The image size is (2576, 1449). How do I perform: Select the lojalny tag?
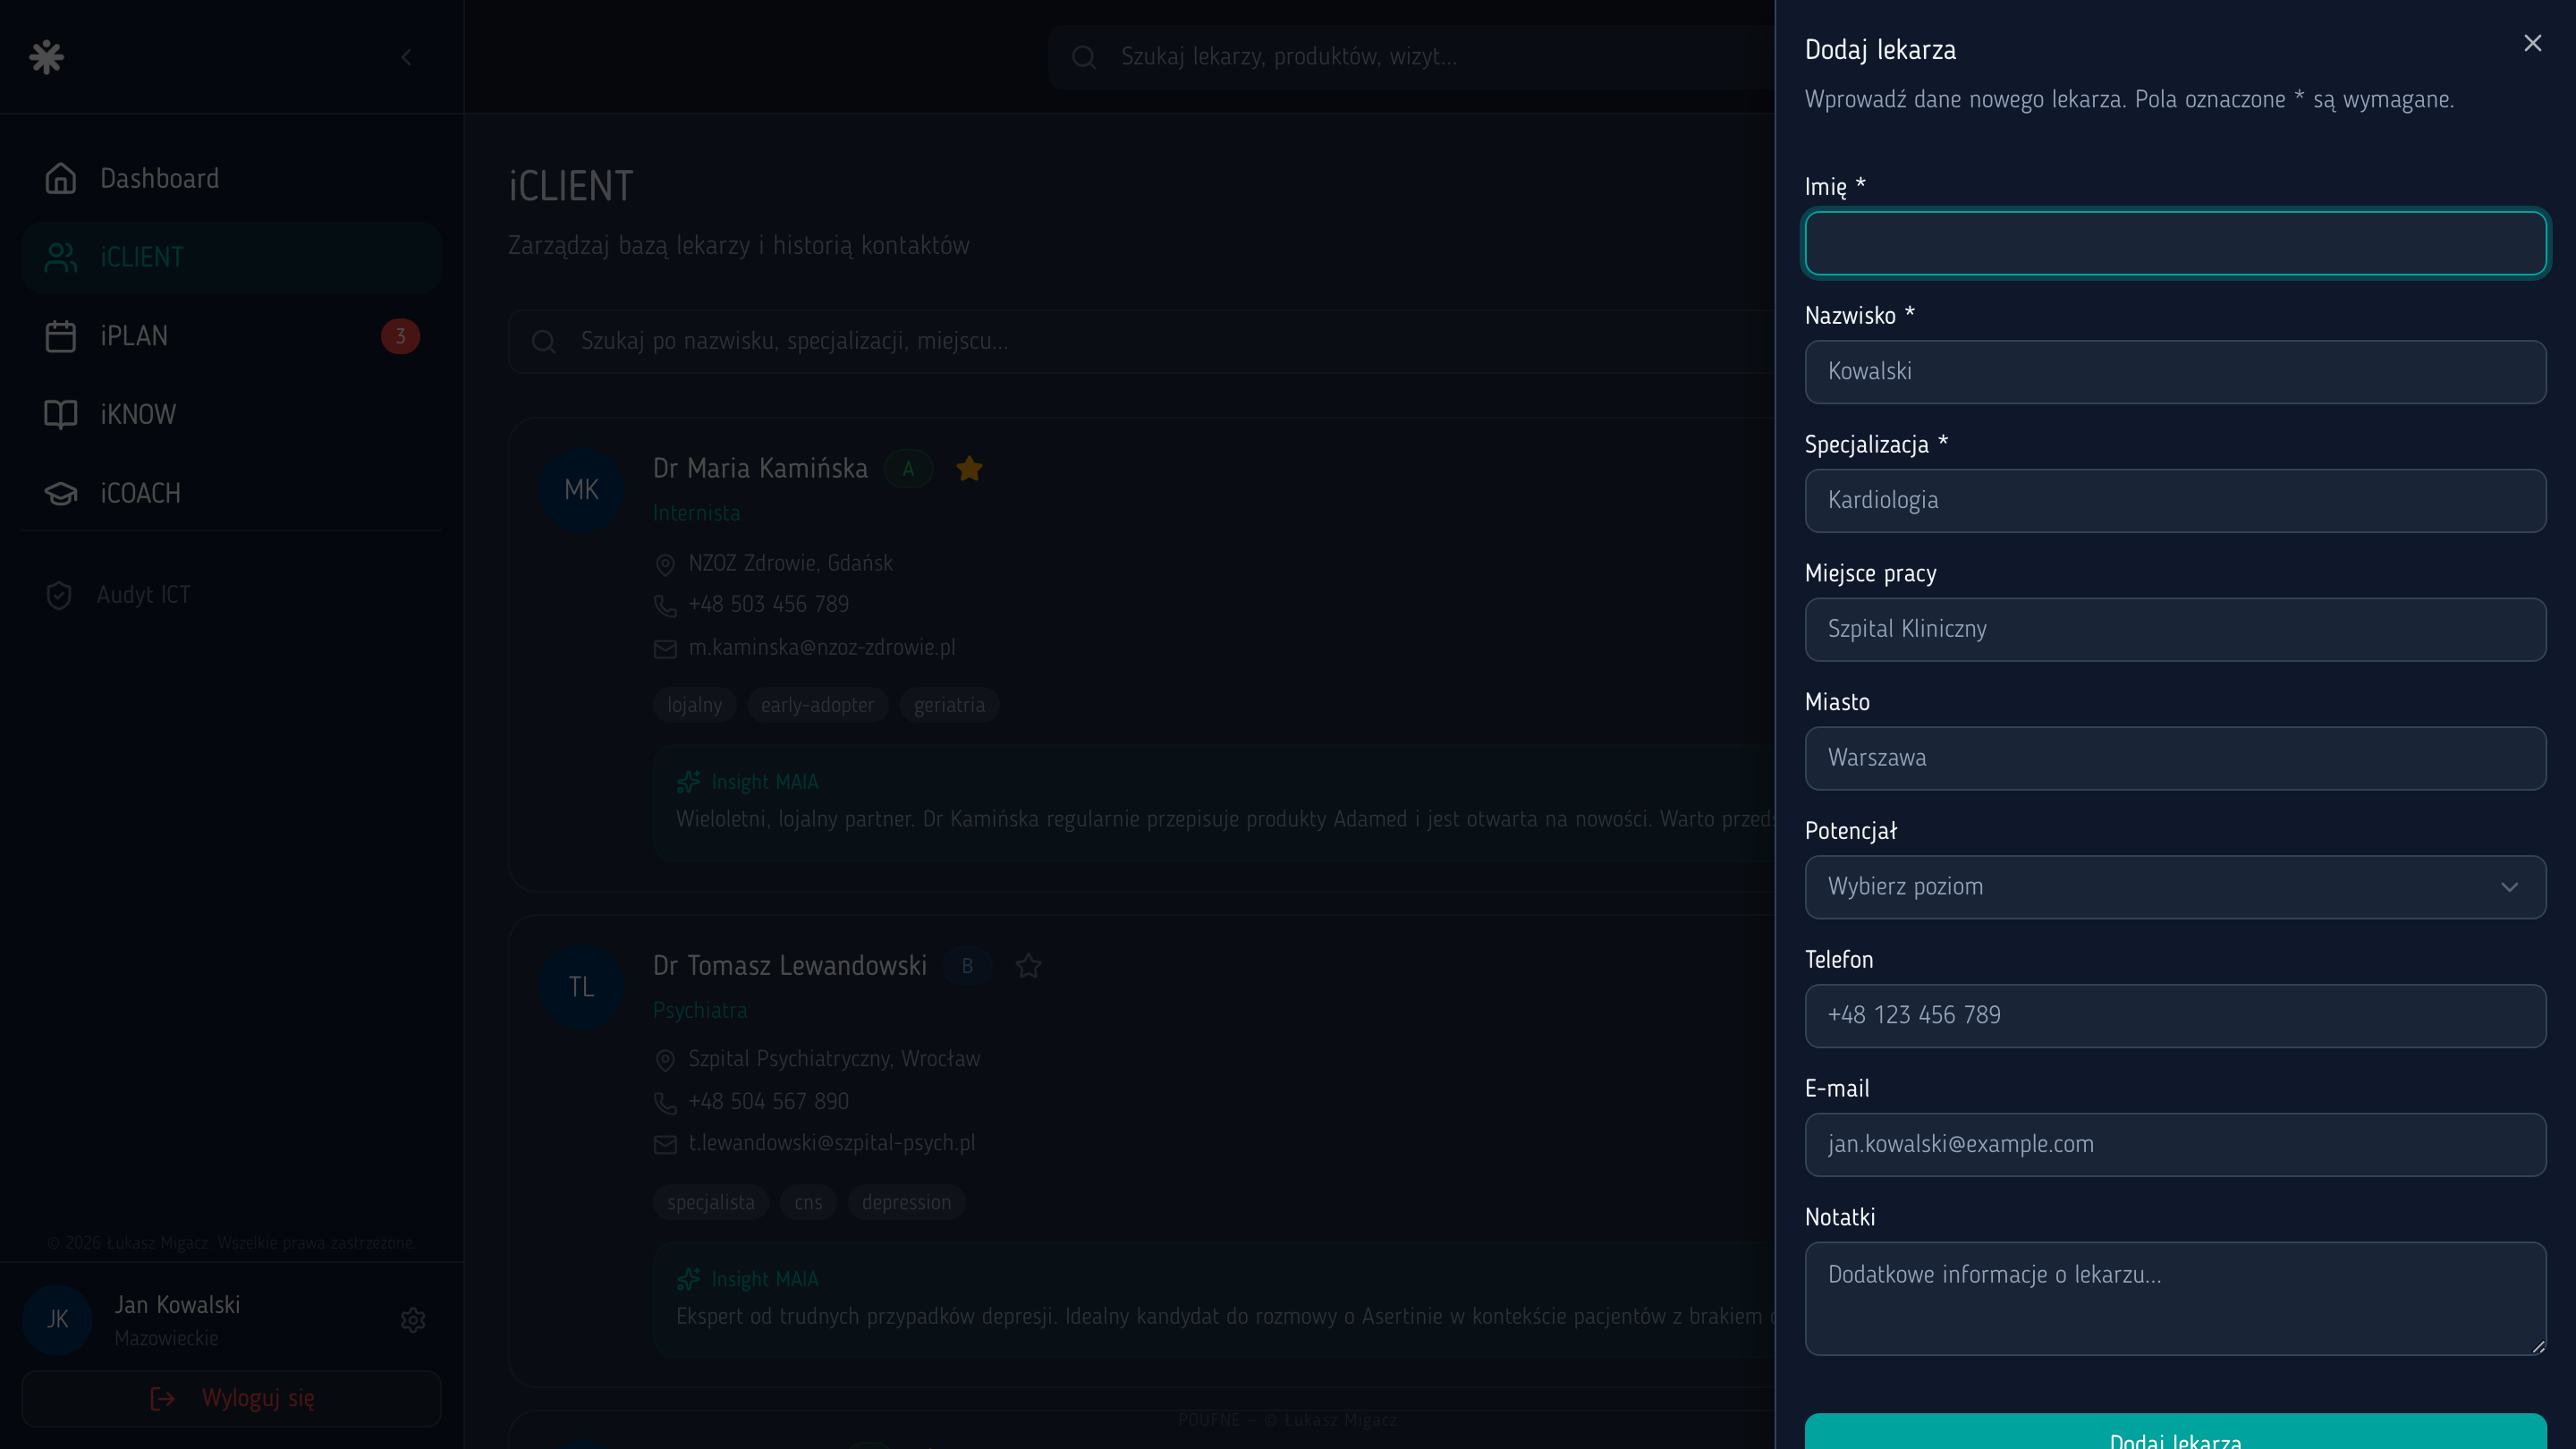695,705
